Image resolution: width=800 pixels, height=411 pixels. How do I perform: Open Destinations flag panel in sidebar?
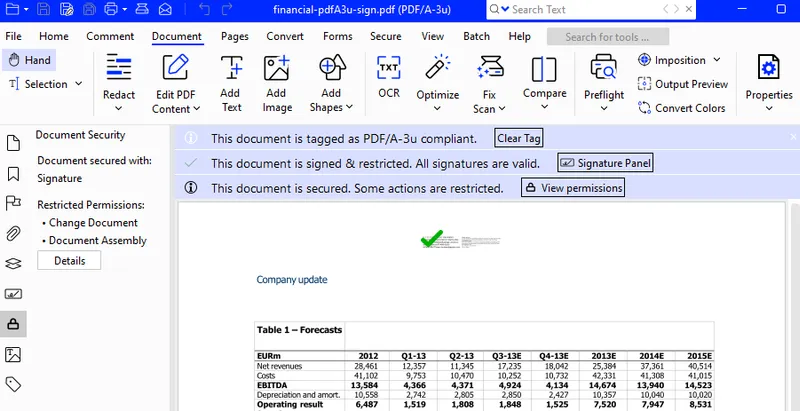click(x=13, y=203)
